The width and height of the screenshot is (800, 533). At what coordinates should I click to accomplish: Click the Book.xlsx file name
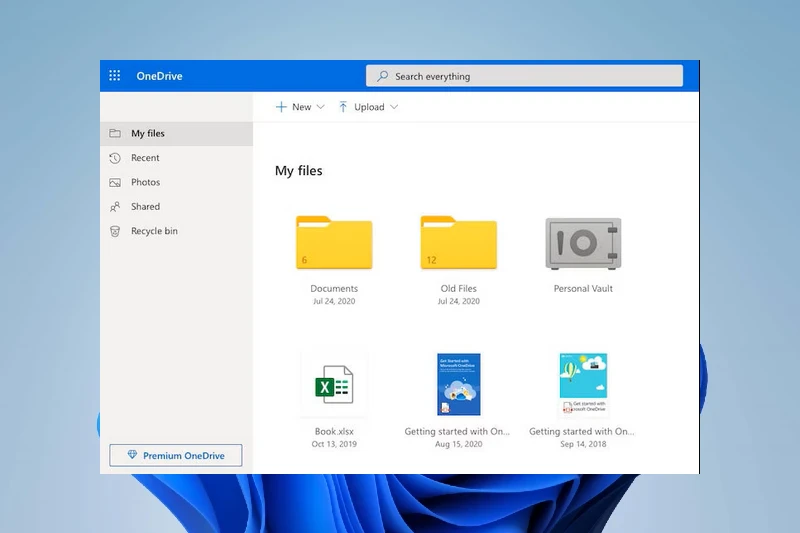coord(334,431)
